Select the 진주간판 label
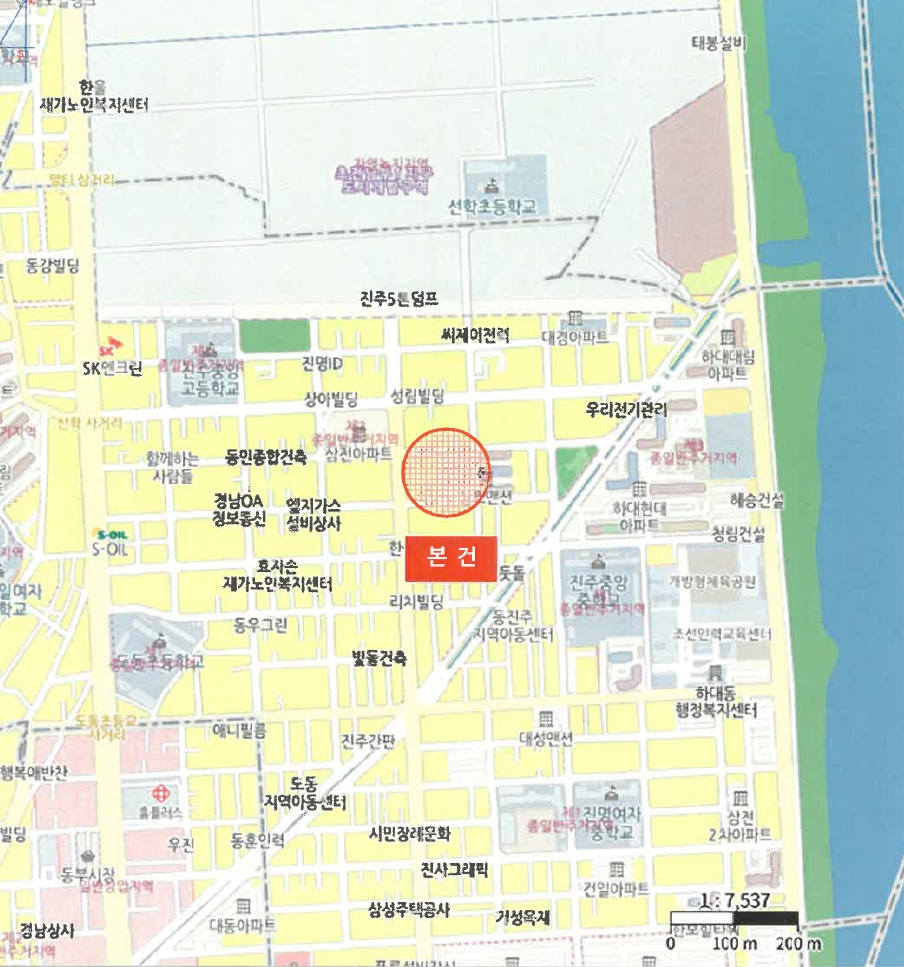The width and height of the screenshot is (904, 967). click(368, 741)
